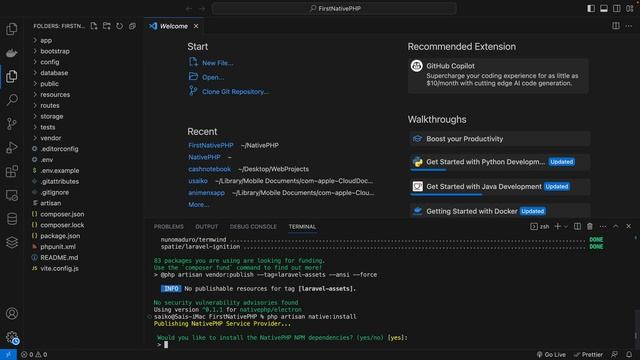Click Clone Git Repository... link

tap(235, 92)
